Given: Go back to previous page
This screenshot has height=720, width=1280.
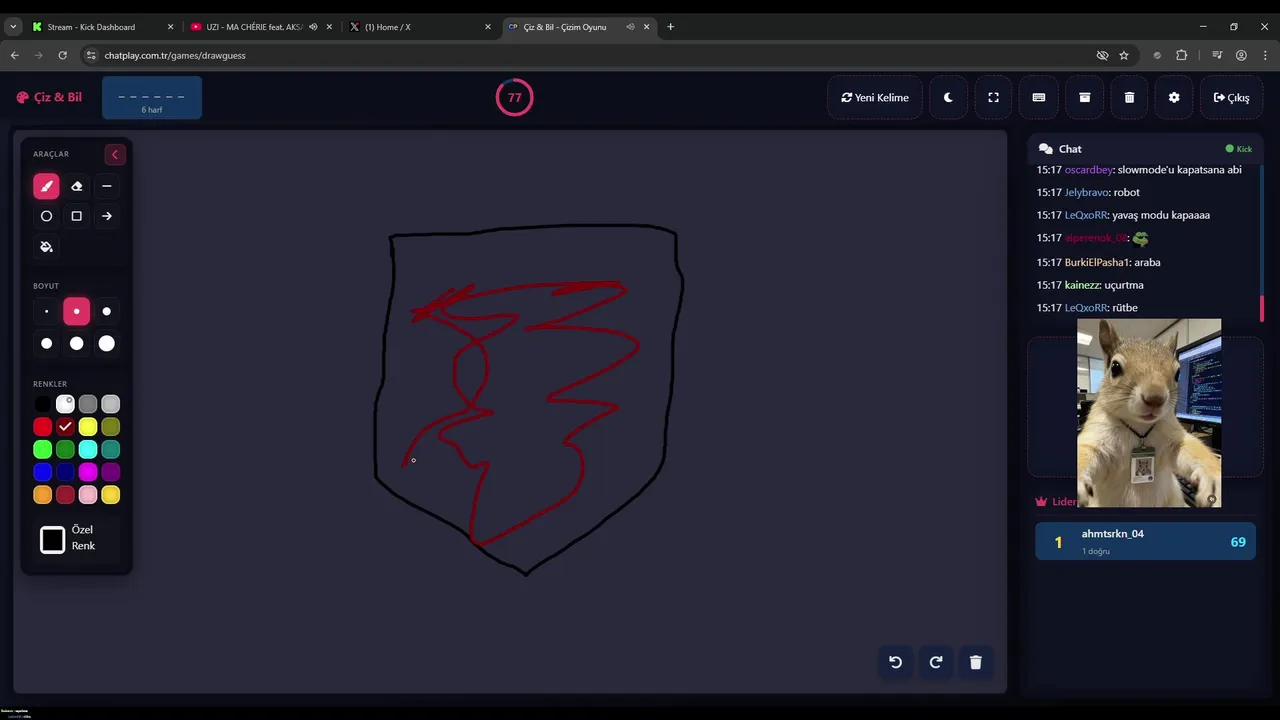Looking at the screenshot, I should click(15, 55).
